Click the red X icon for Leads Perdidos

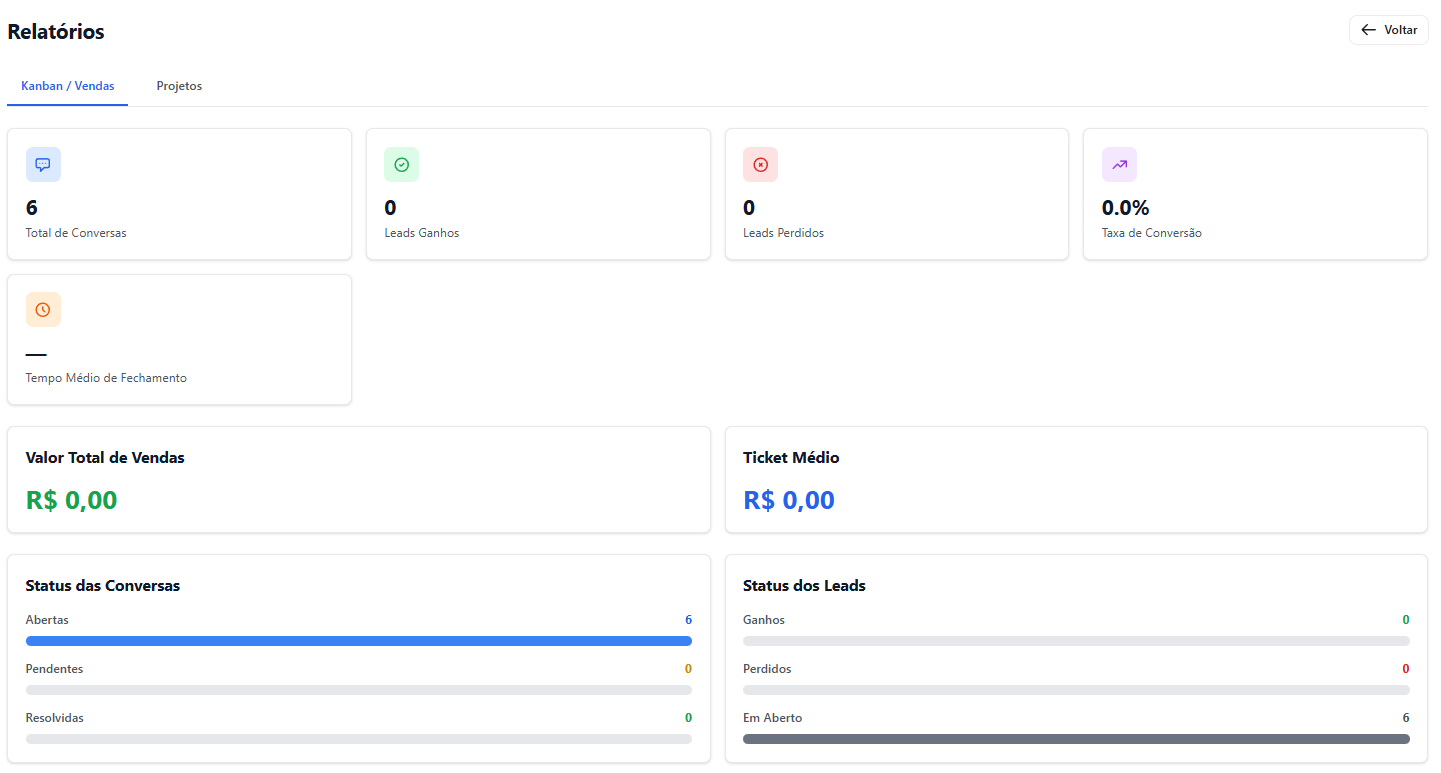pos(760,164)
